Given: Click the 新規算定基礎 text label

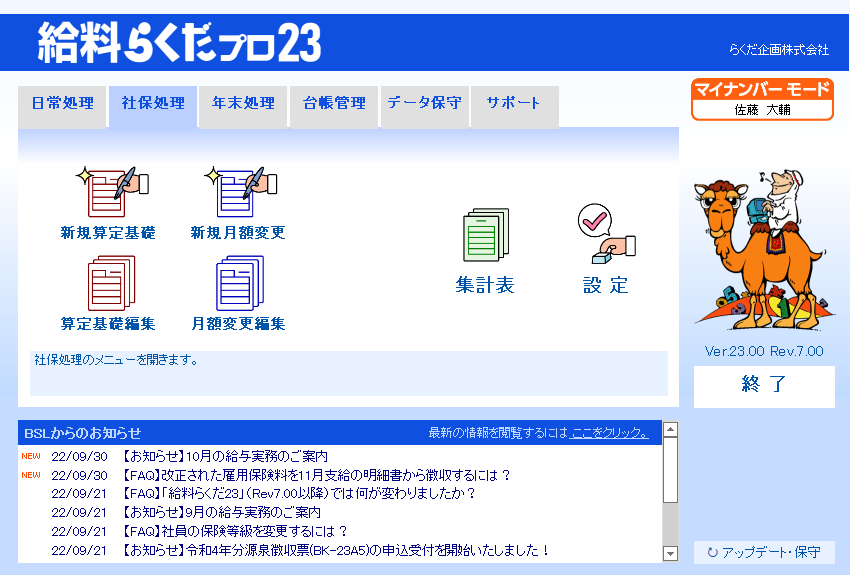Looking at the screenshot, I should [108, 233].
